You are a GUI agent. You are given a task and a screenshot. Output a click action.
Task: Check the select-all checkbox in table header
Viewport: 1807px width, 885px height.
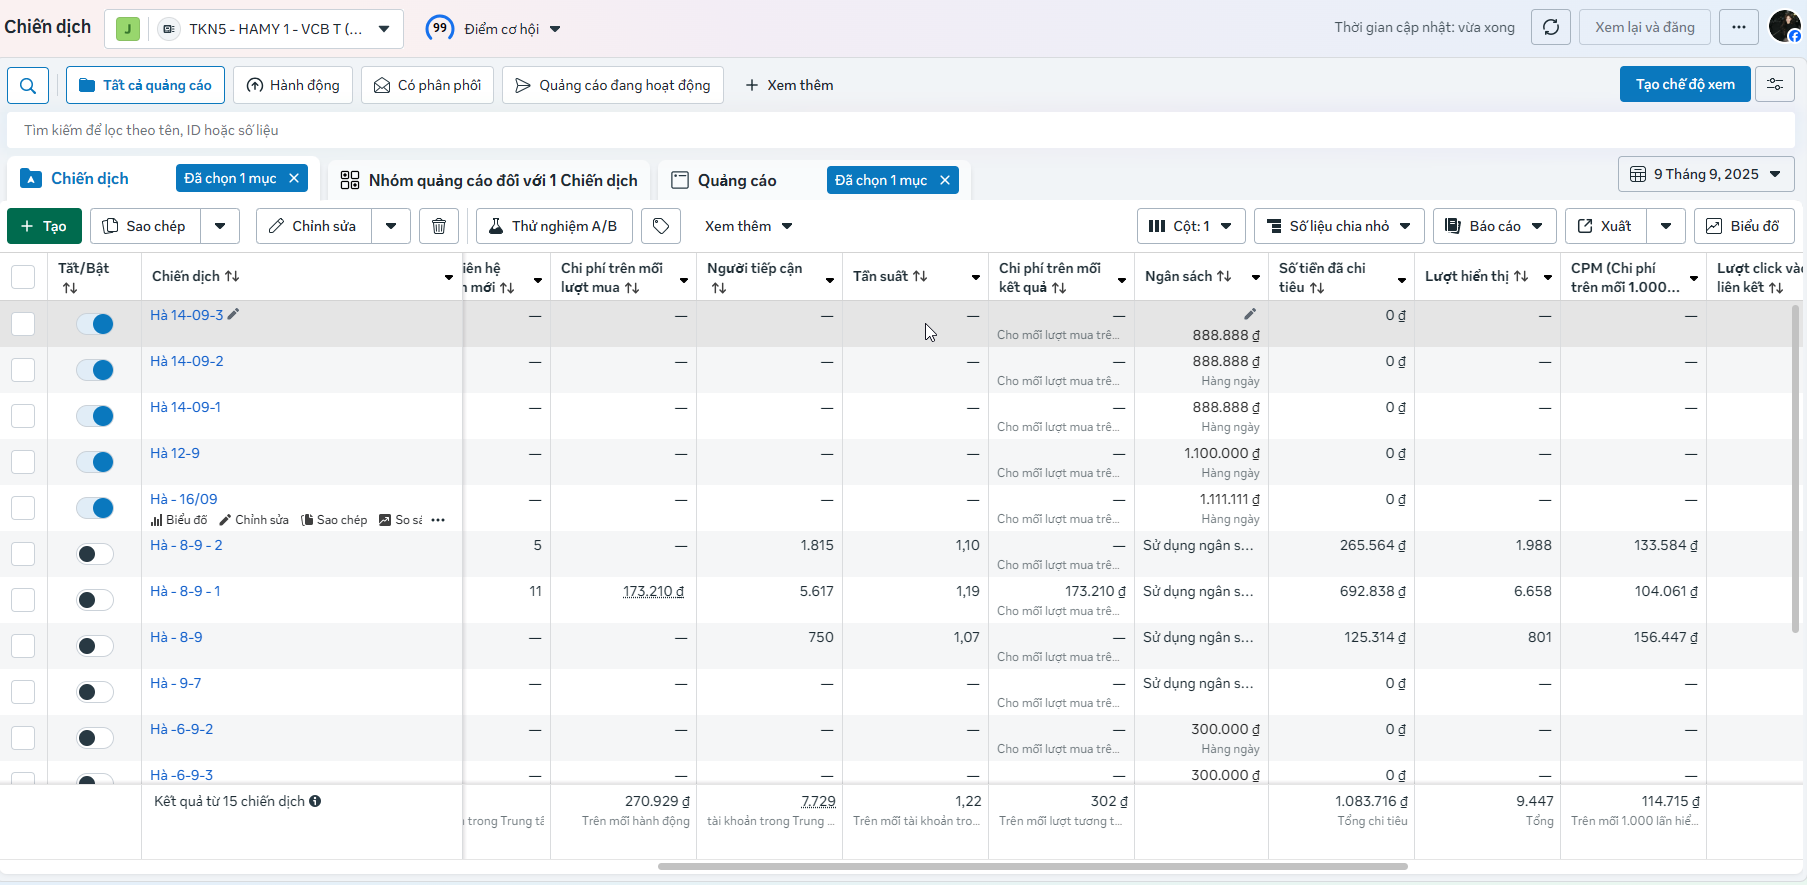[23, 277]
